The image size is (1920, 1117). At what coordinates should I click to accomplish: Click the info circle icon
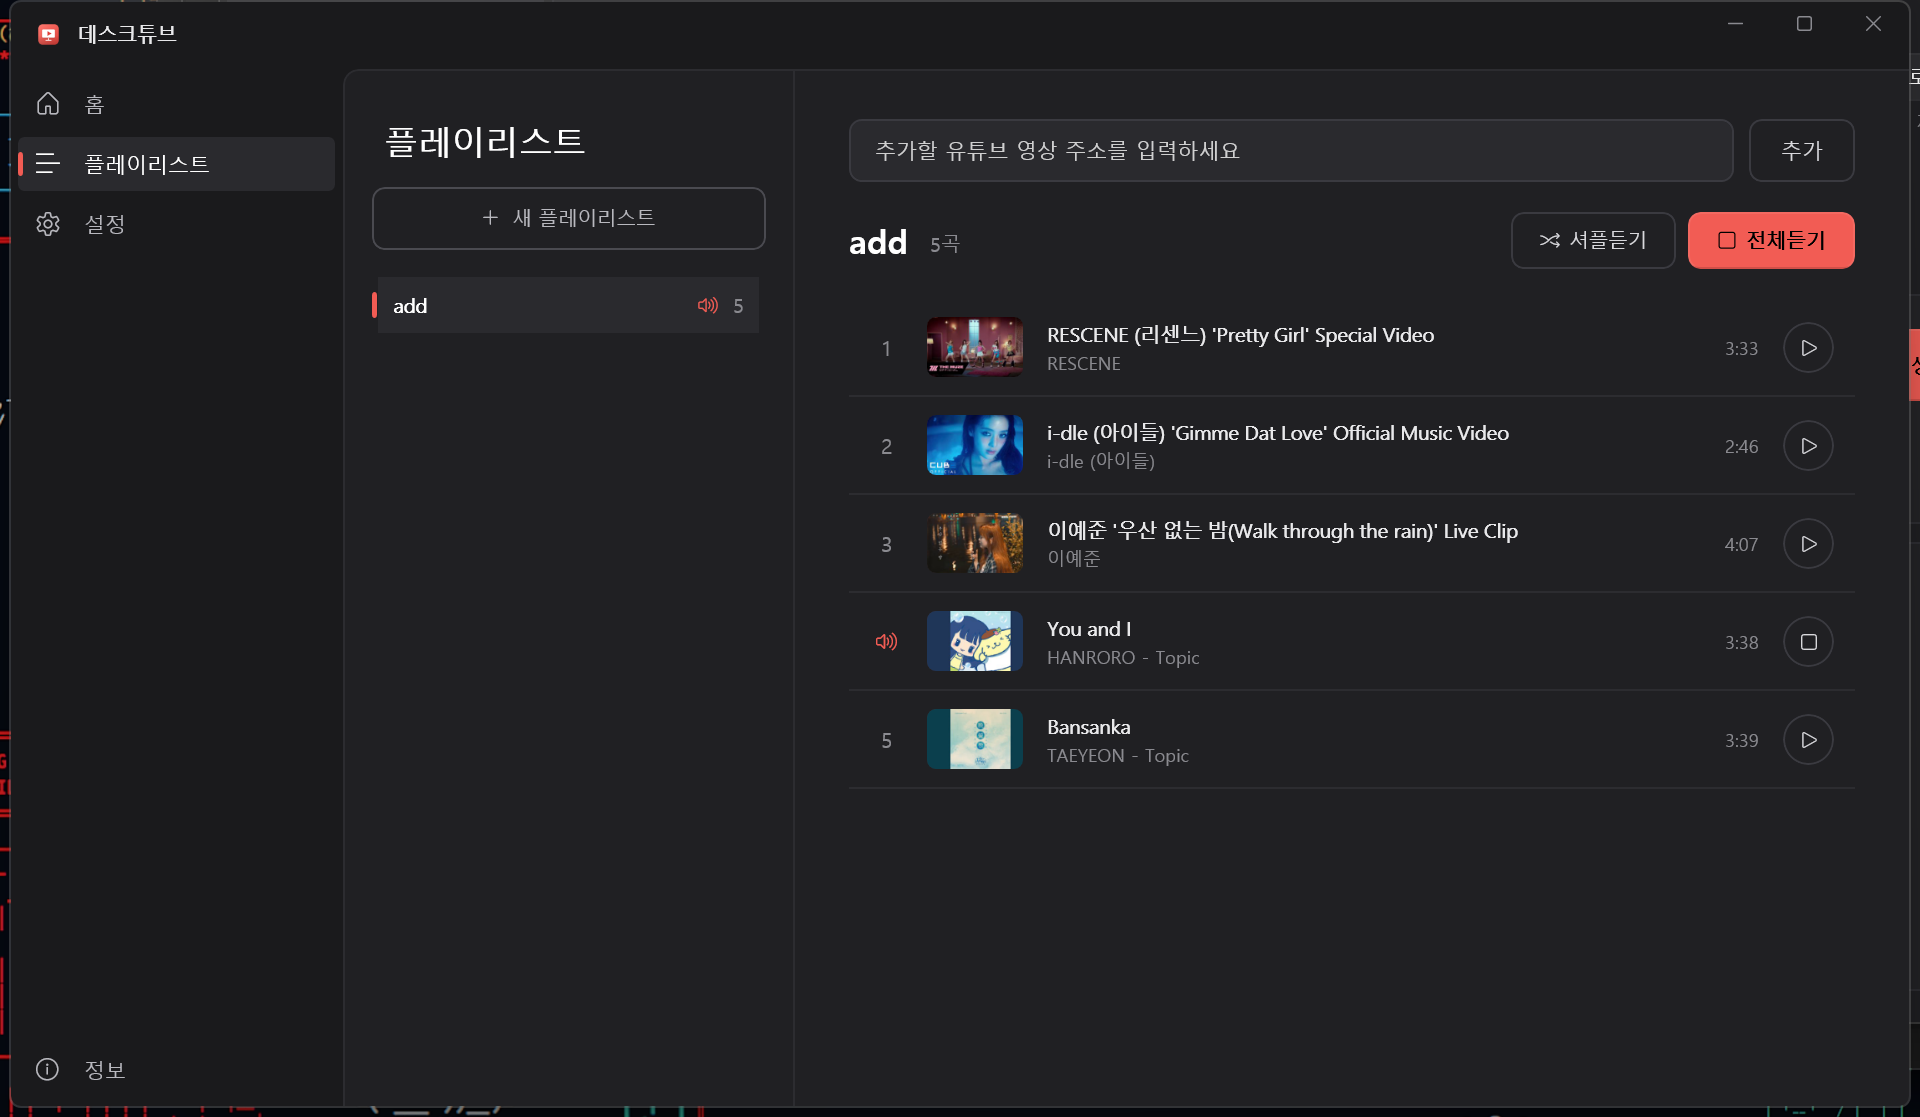pos(47,1069)
